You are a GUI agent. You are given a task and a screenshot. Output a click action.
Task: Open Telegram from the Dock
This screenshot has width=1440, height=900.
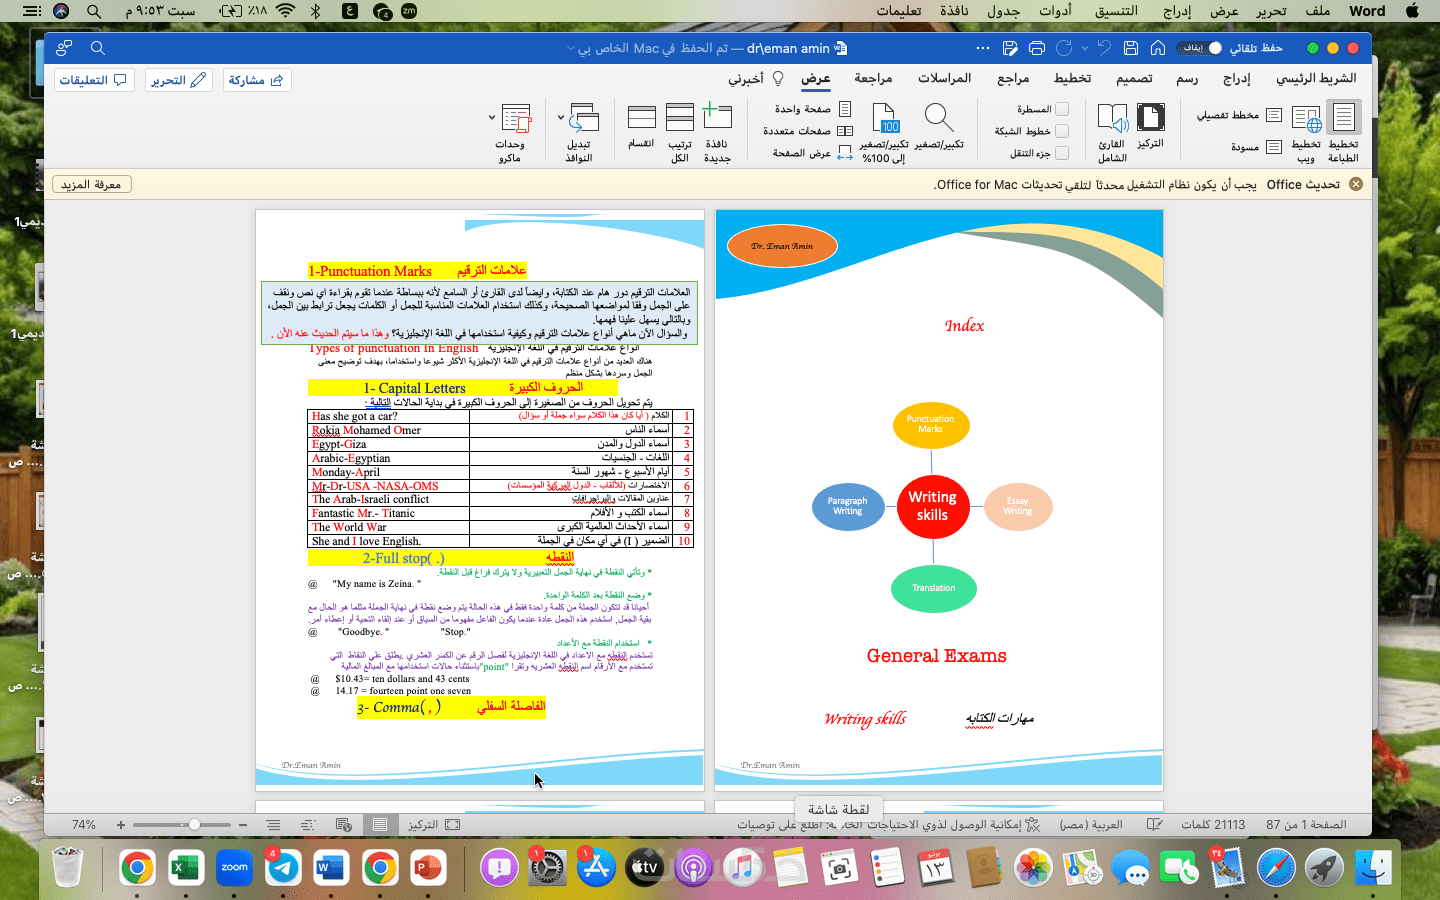[x=283, y=867]
